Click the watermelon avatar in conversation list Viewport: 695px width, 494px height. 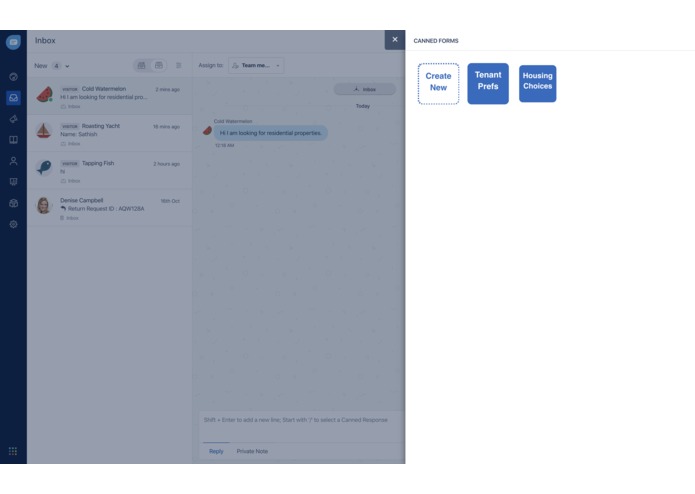click(x=44, y=94)
